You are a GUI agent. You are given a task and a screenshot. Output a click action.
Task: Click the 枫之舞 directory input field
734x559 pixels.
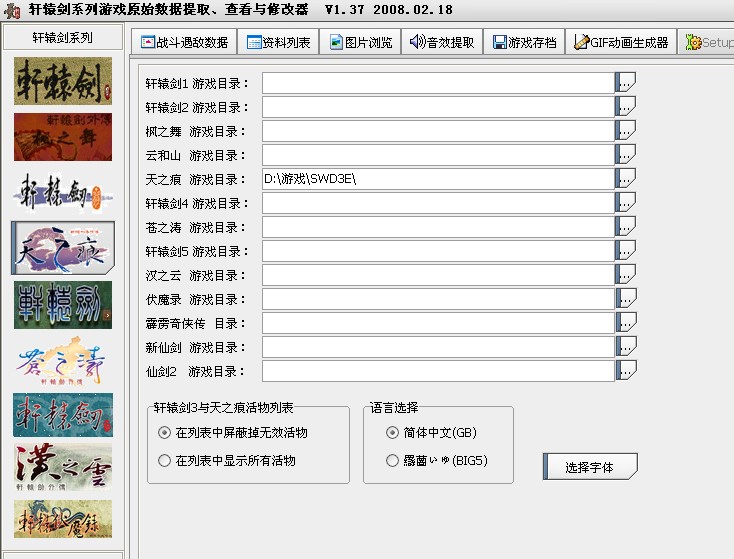pos(438,131)
